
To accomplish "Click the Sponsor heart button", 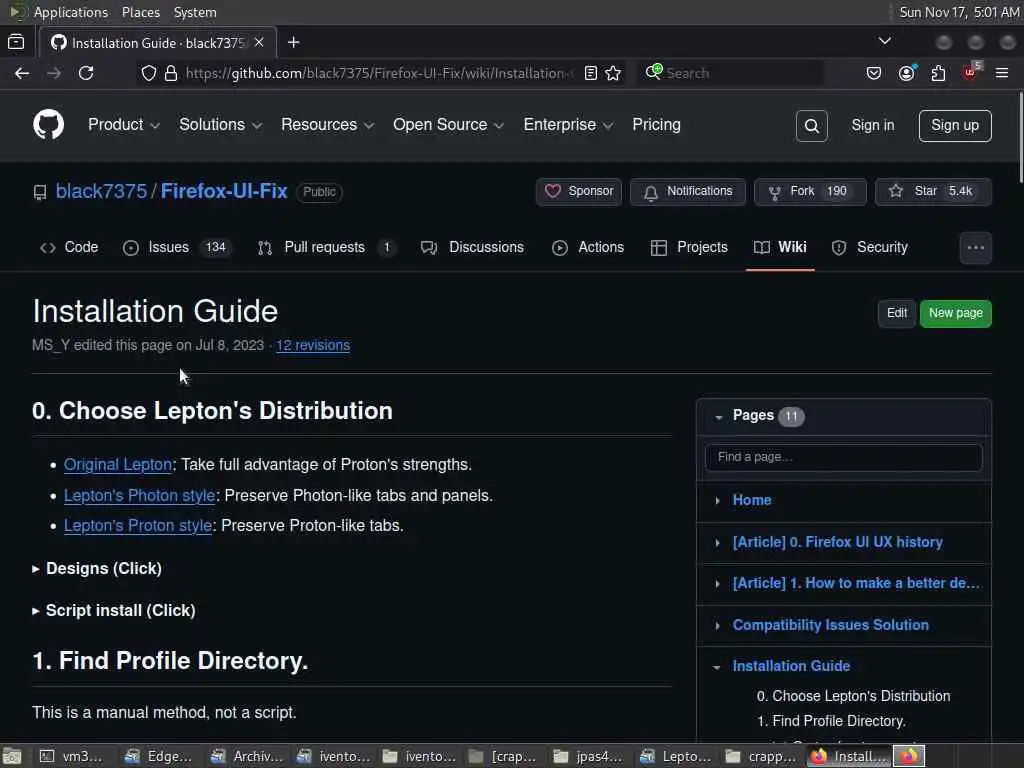I will pos(579,191).
